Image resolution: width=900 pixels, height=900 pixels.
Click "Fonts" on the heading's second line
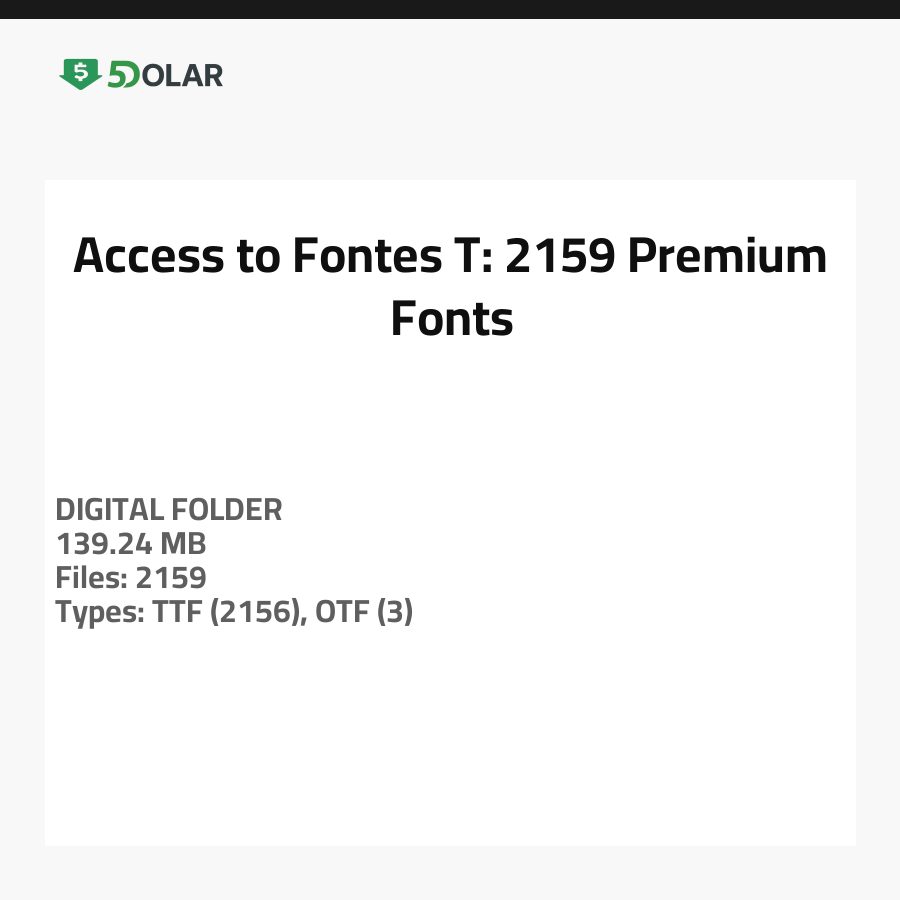pos(451,318)
